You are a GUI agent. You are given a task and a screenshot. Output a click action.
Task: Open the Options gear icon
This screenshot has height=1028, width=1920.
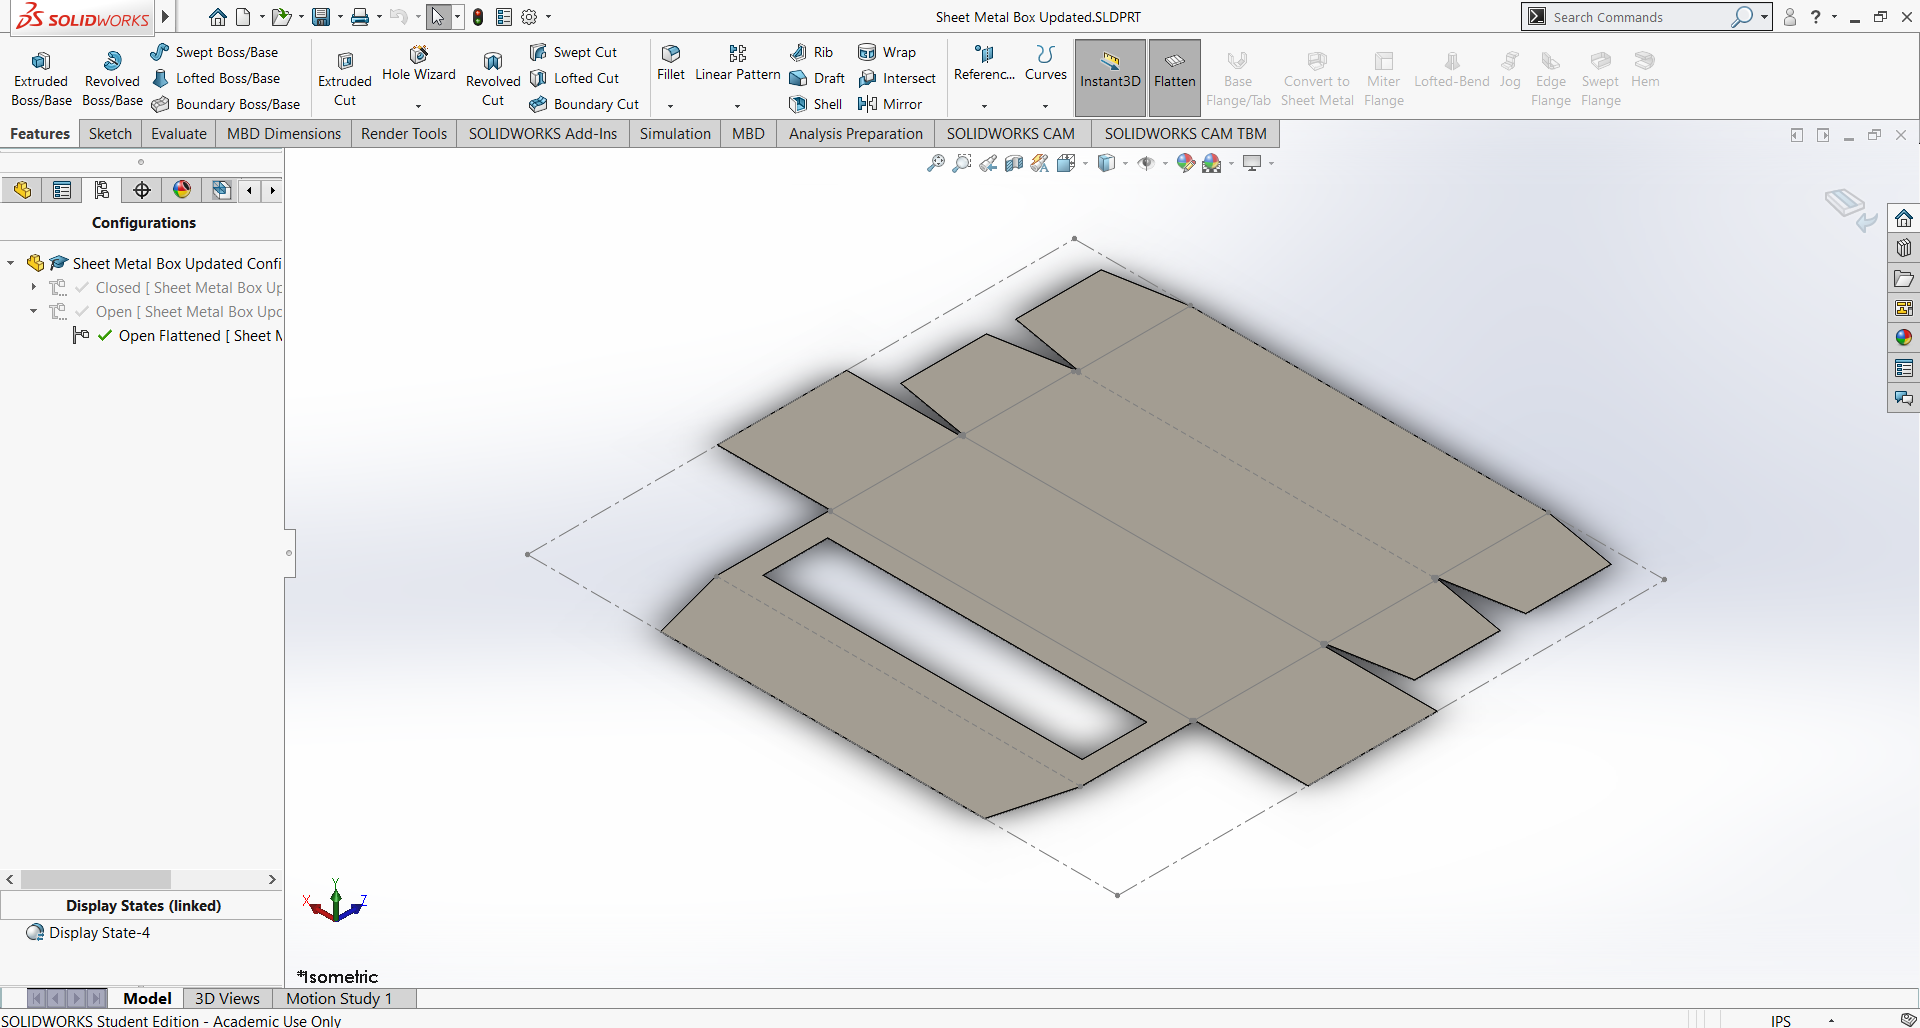(x=529, y=17)
